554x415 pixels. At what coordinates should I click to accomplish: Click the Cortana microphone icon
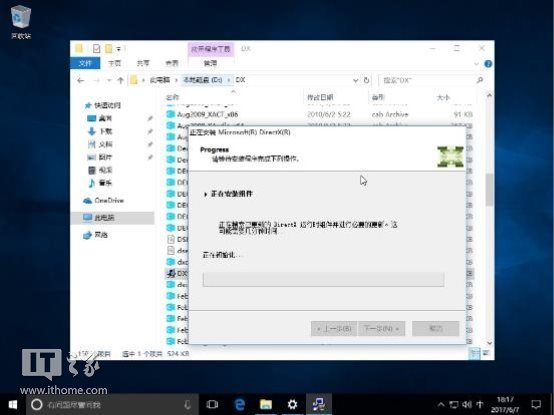pyautogui.click(x=187, y=405)
